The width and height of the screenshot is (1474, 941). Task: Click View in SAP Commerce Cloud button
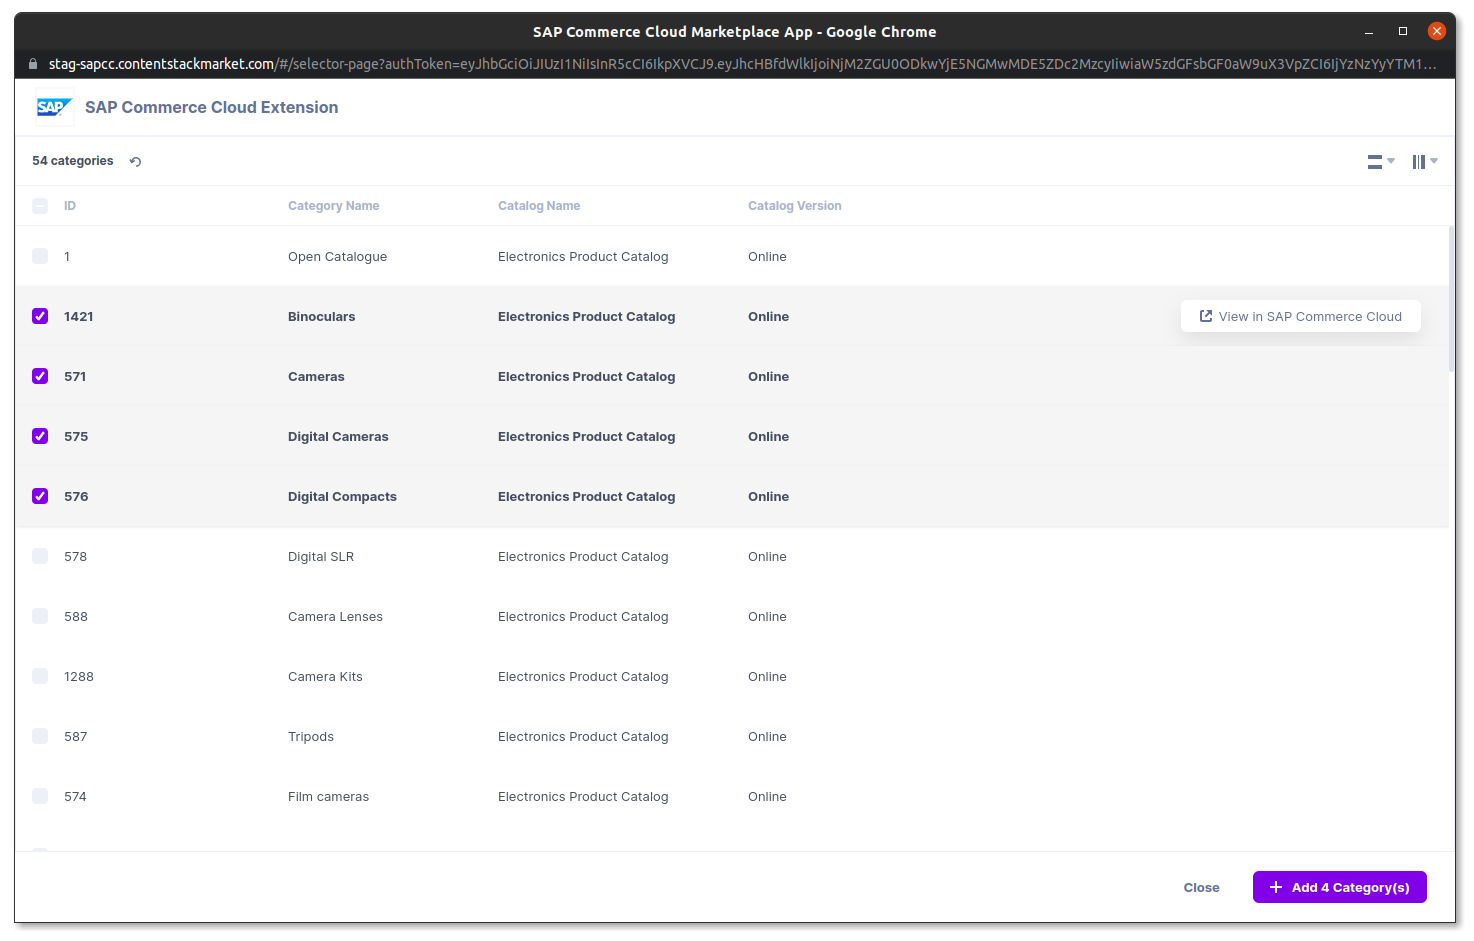coord(1300,316)
